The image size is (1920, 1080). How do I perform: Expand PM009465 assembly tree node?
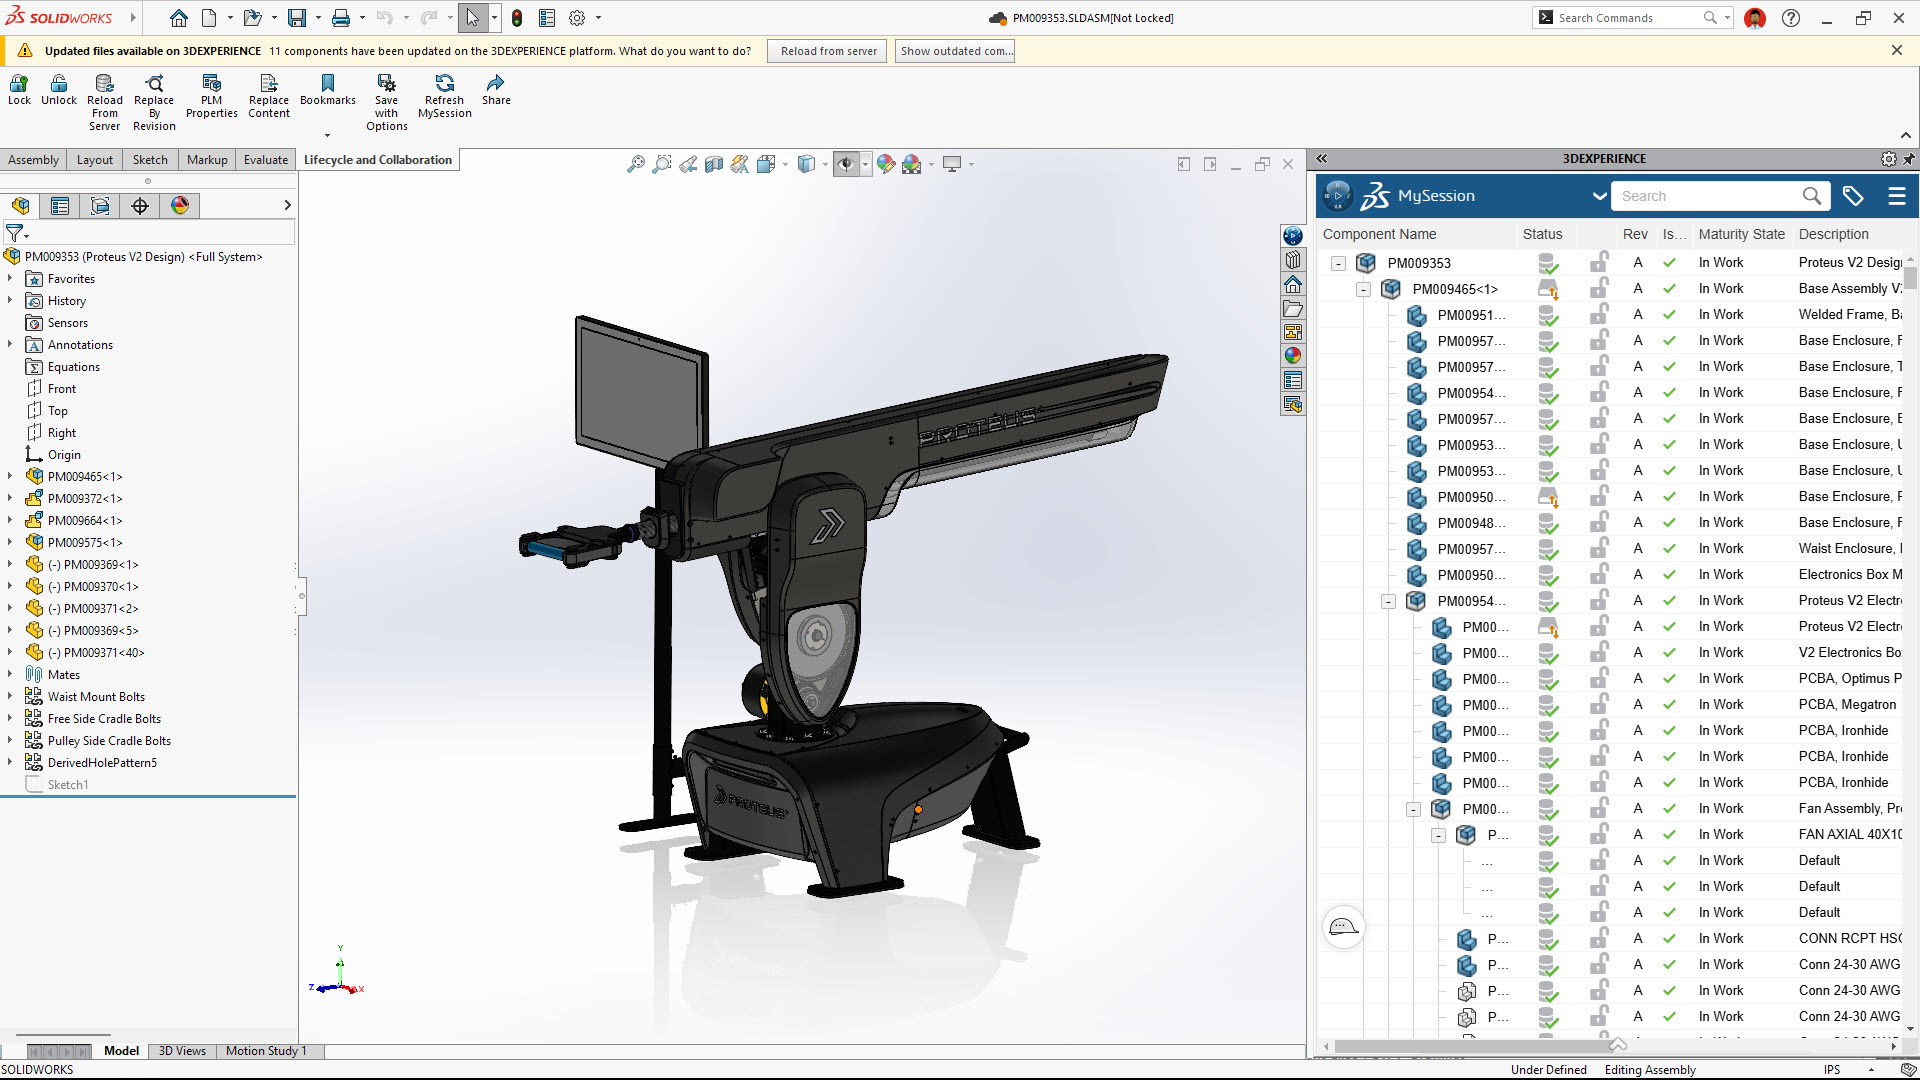click(11, 476)
